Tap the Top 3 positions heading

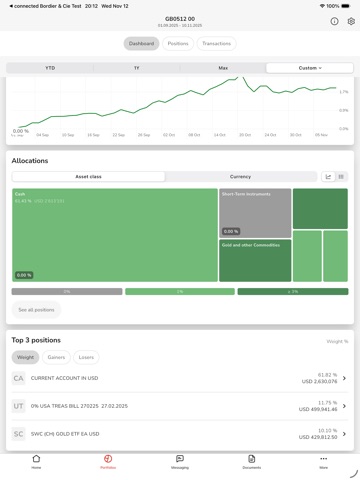pyautogui.click(x=36, y=340)
